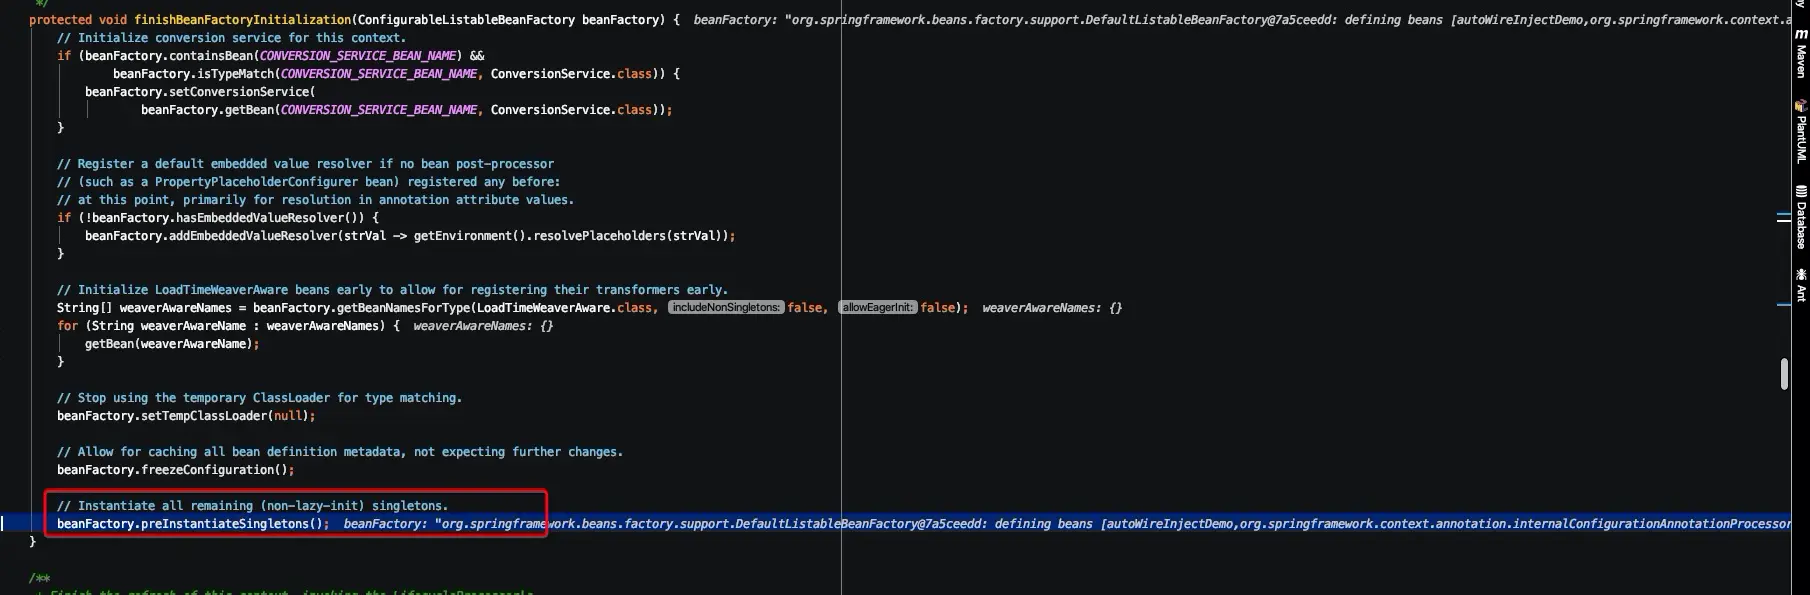
Task: Click the beanFactory.setConversionService( line
Action: pyautogui.click(x=200, y=91)
